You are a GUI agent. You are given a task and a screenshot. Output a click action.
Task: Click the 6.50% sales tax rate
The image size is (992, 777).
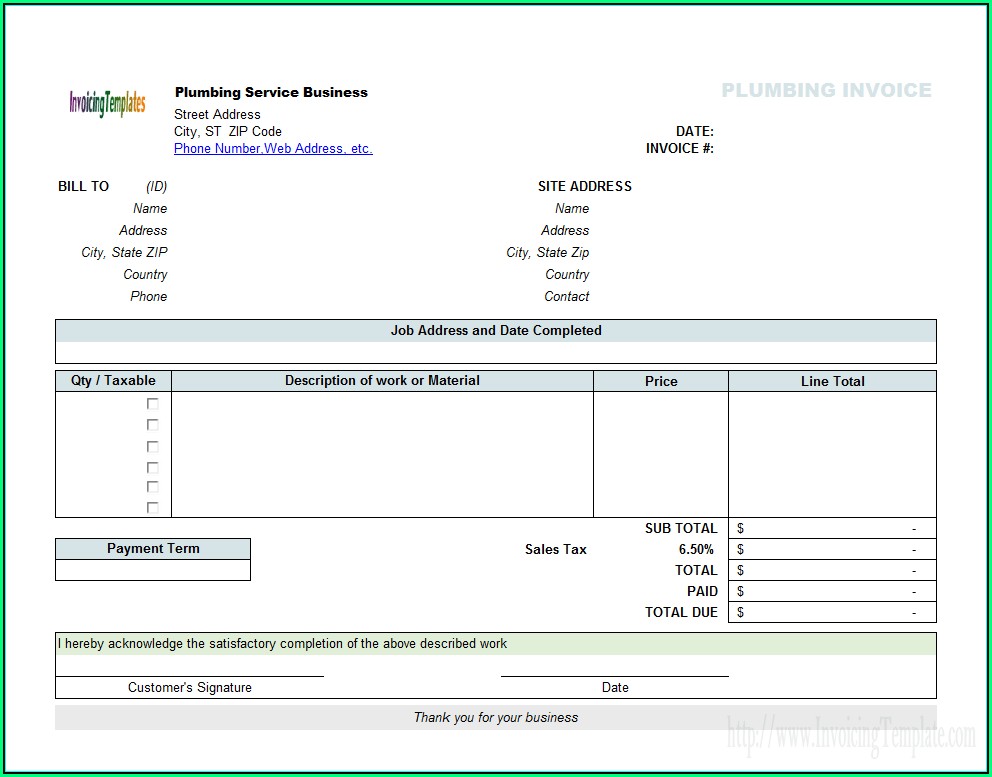tap(696, 549)
